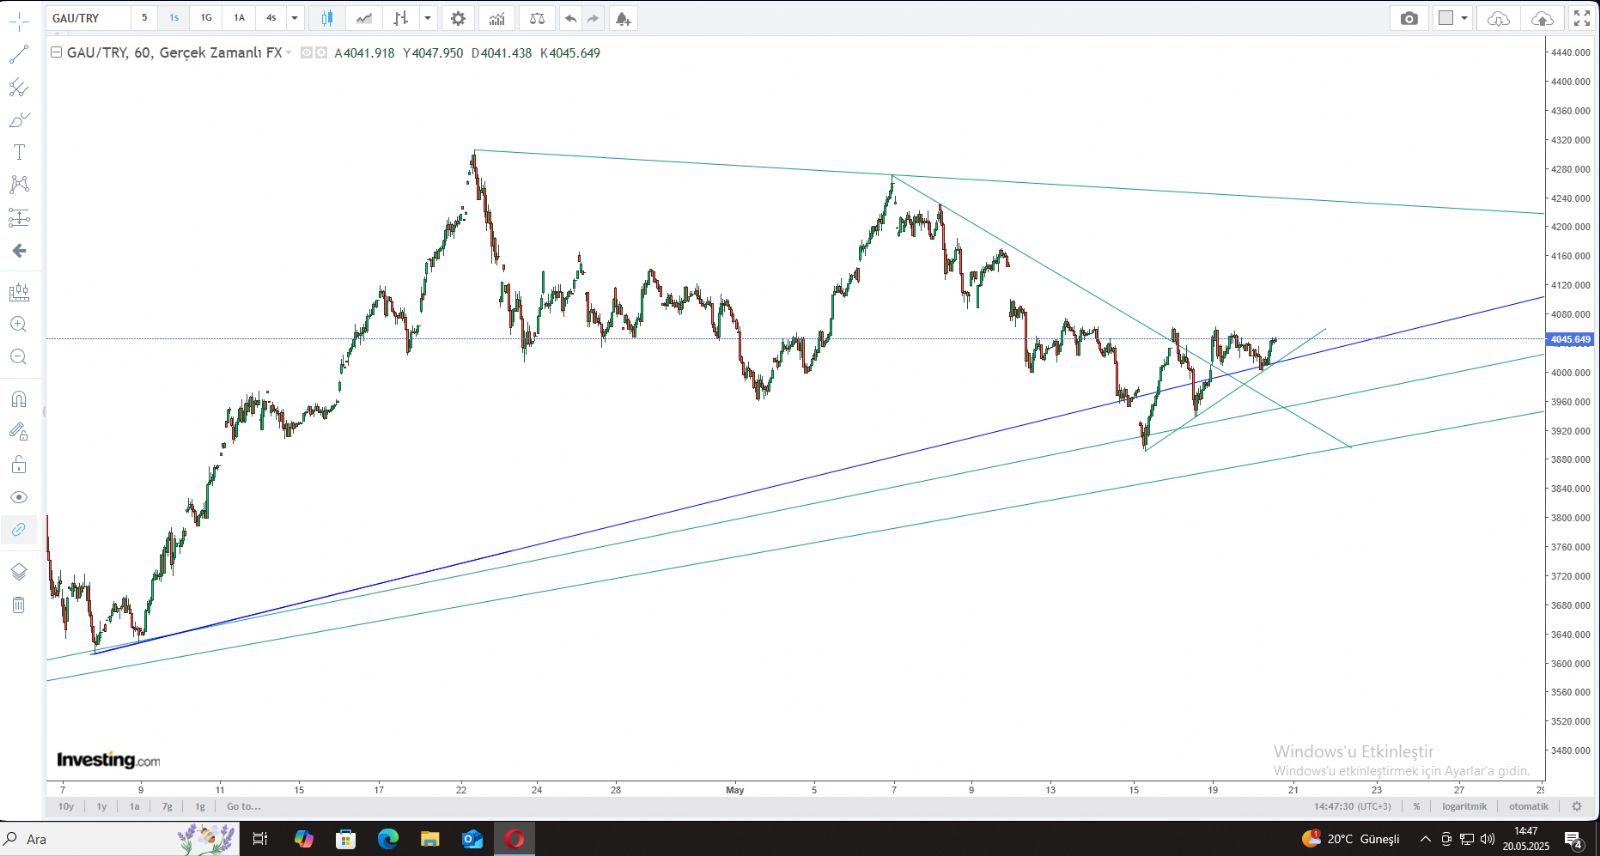This screenshot has height=856, width=1600.
Task: Click the GAU/TRY symbol search field
Action: pos(88,18)
